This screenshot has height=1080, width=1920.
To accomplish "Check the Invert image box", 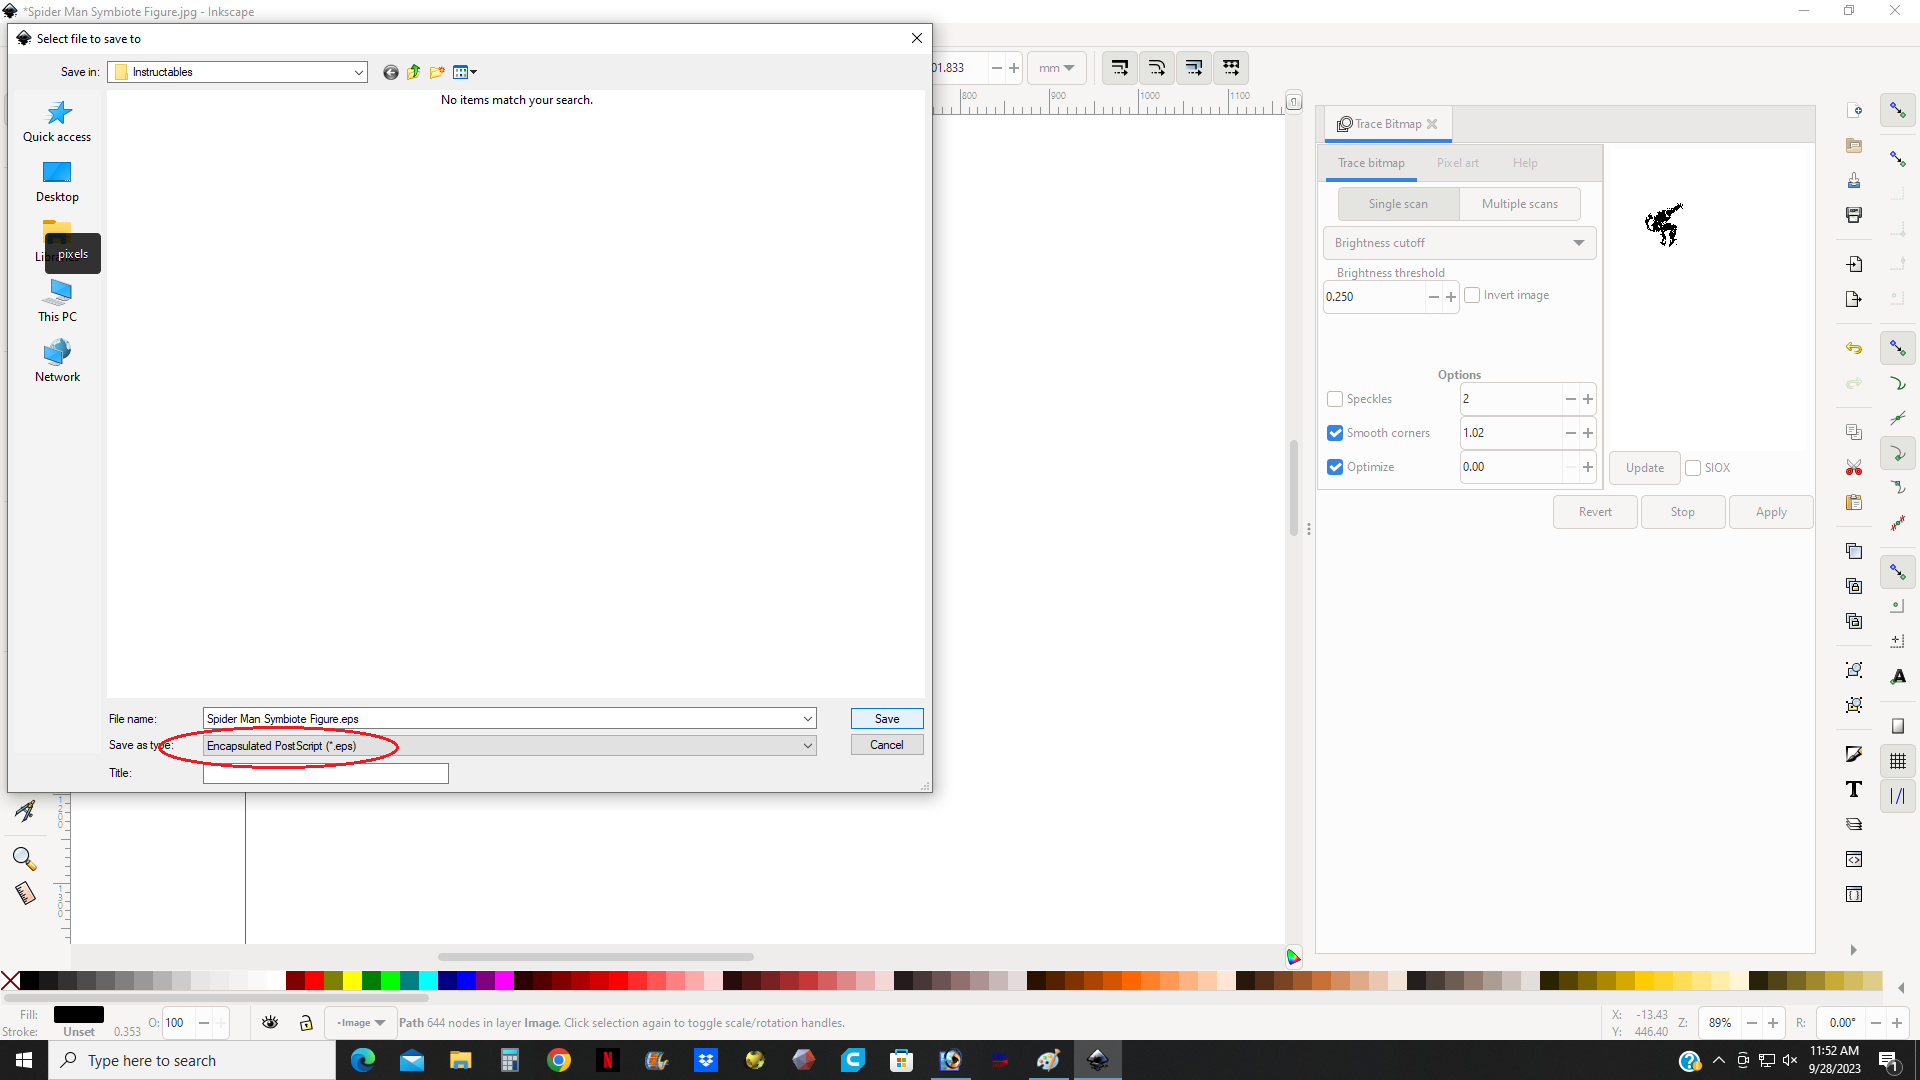I will click(x=1472, y=295).
